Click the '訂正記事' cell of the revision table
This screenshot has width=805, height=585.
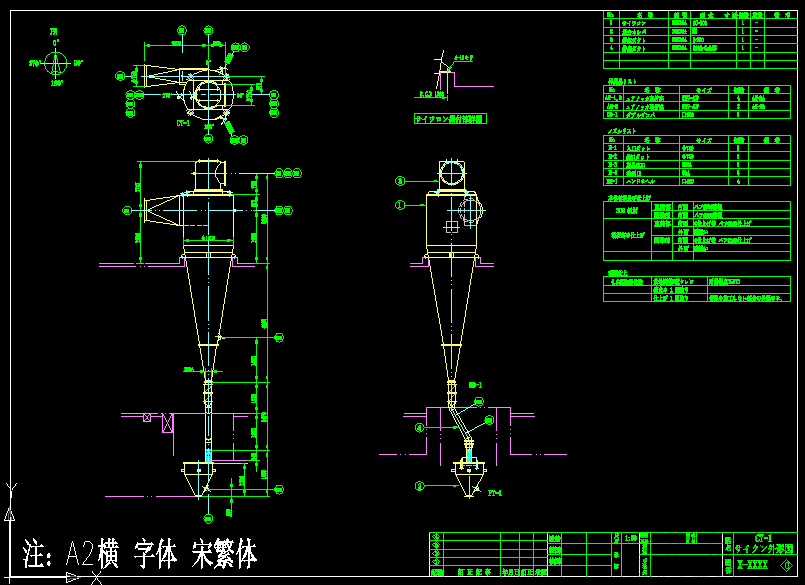coord(474,572)
